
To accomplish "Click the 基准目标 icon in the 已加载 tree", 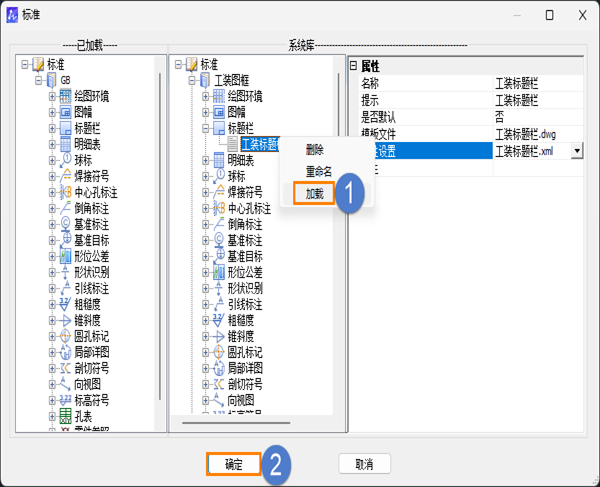I will (65, 240).
